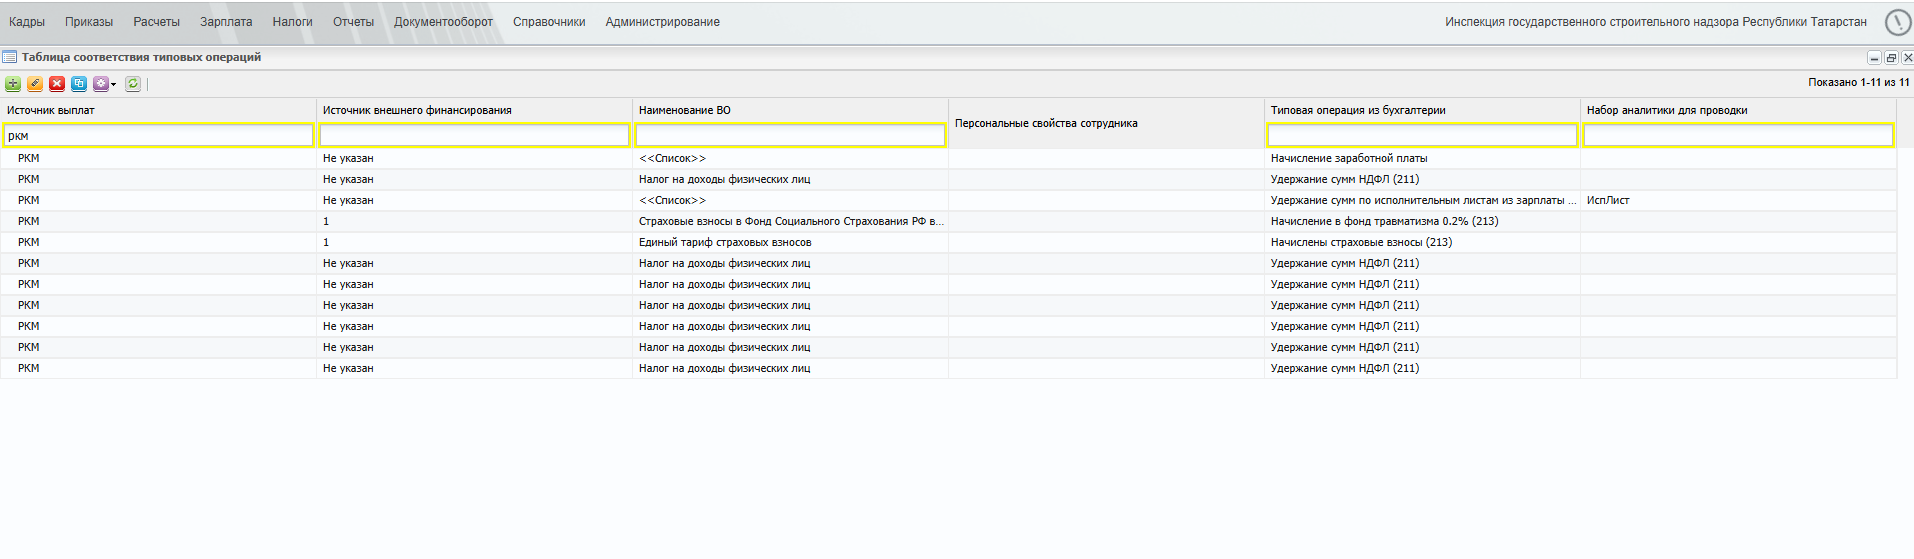This screenshot has width=1914, height=559.
Task: Sort by Источник выплат column header
Action: (x=51, y=110)
